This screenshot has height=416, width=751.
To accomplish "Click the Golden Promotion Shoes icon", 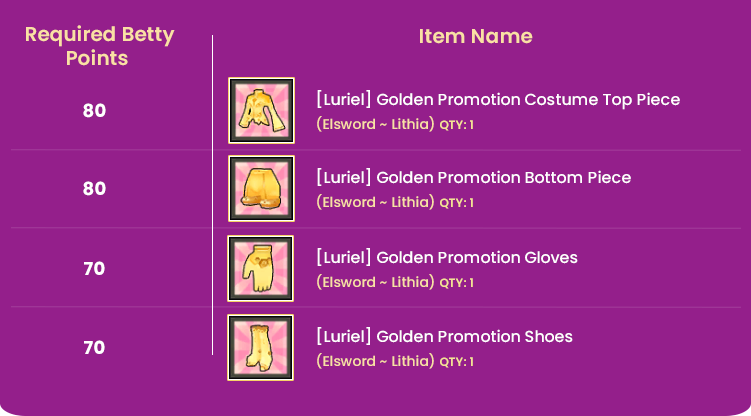I will pos(261,347).
